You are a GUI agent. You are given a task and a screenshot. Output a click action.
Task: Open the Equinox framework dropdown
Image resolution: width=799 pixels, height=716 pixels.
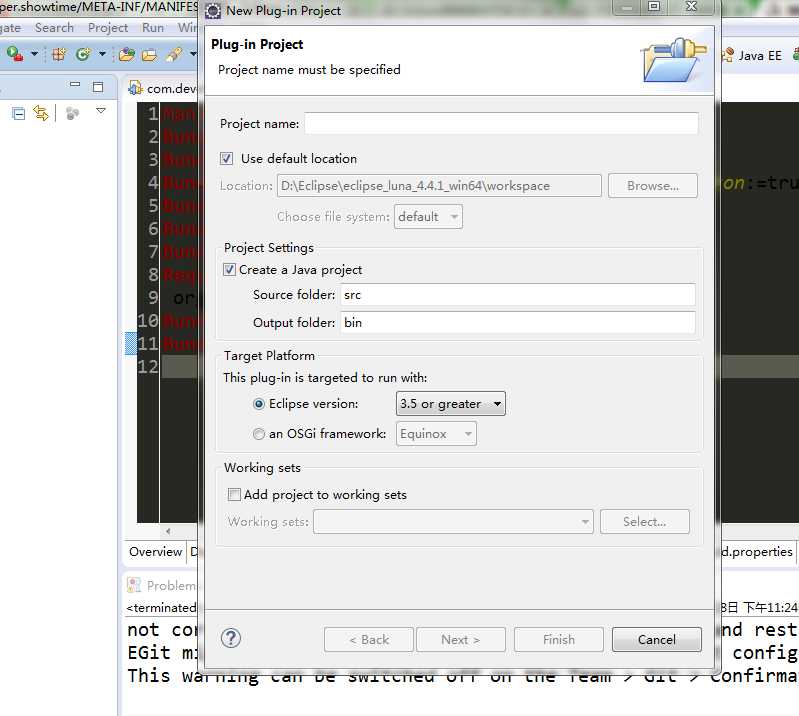click(x=436, y=434)
